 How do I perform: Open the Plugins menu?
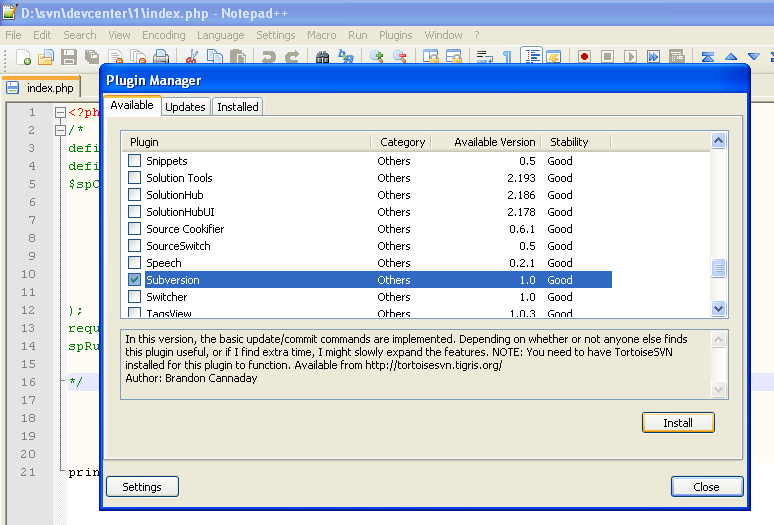click(395, 35)
